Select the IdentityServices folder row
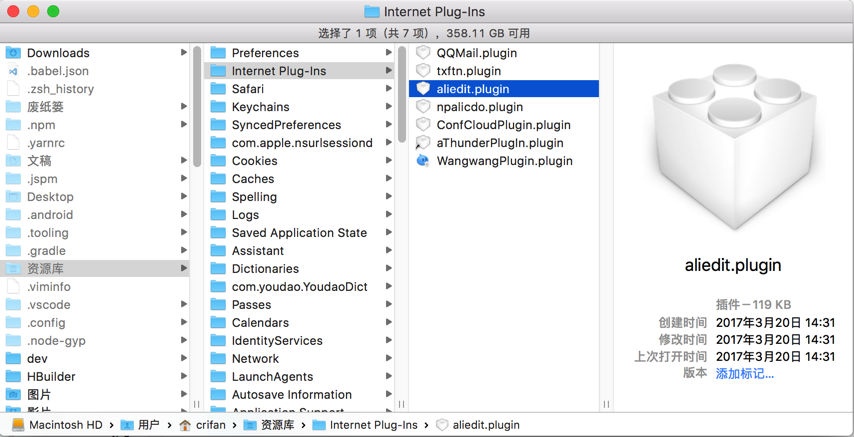The height and width of the screenshot is (437, 854). click(300, 341)
